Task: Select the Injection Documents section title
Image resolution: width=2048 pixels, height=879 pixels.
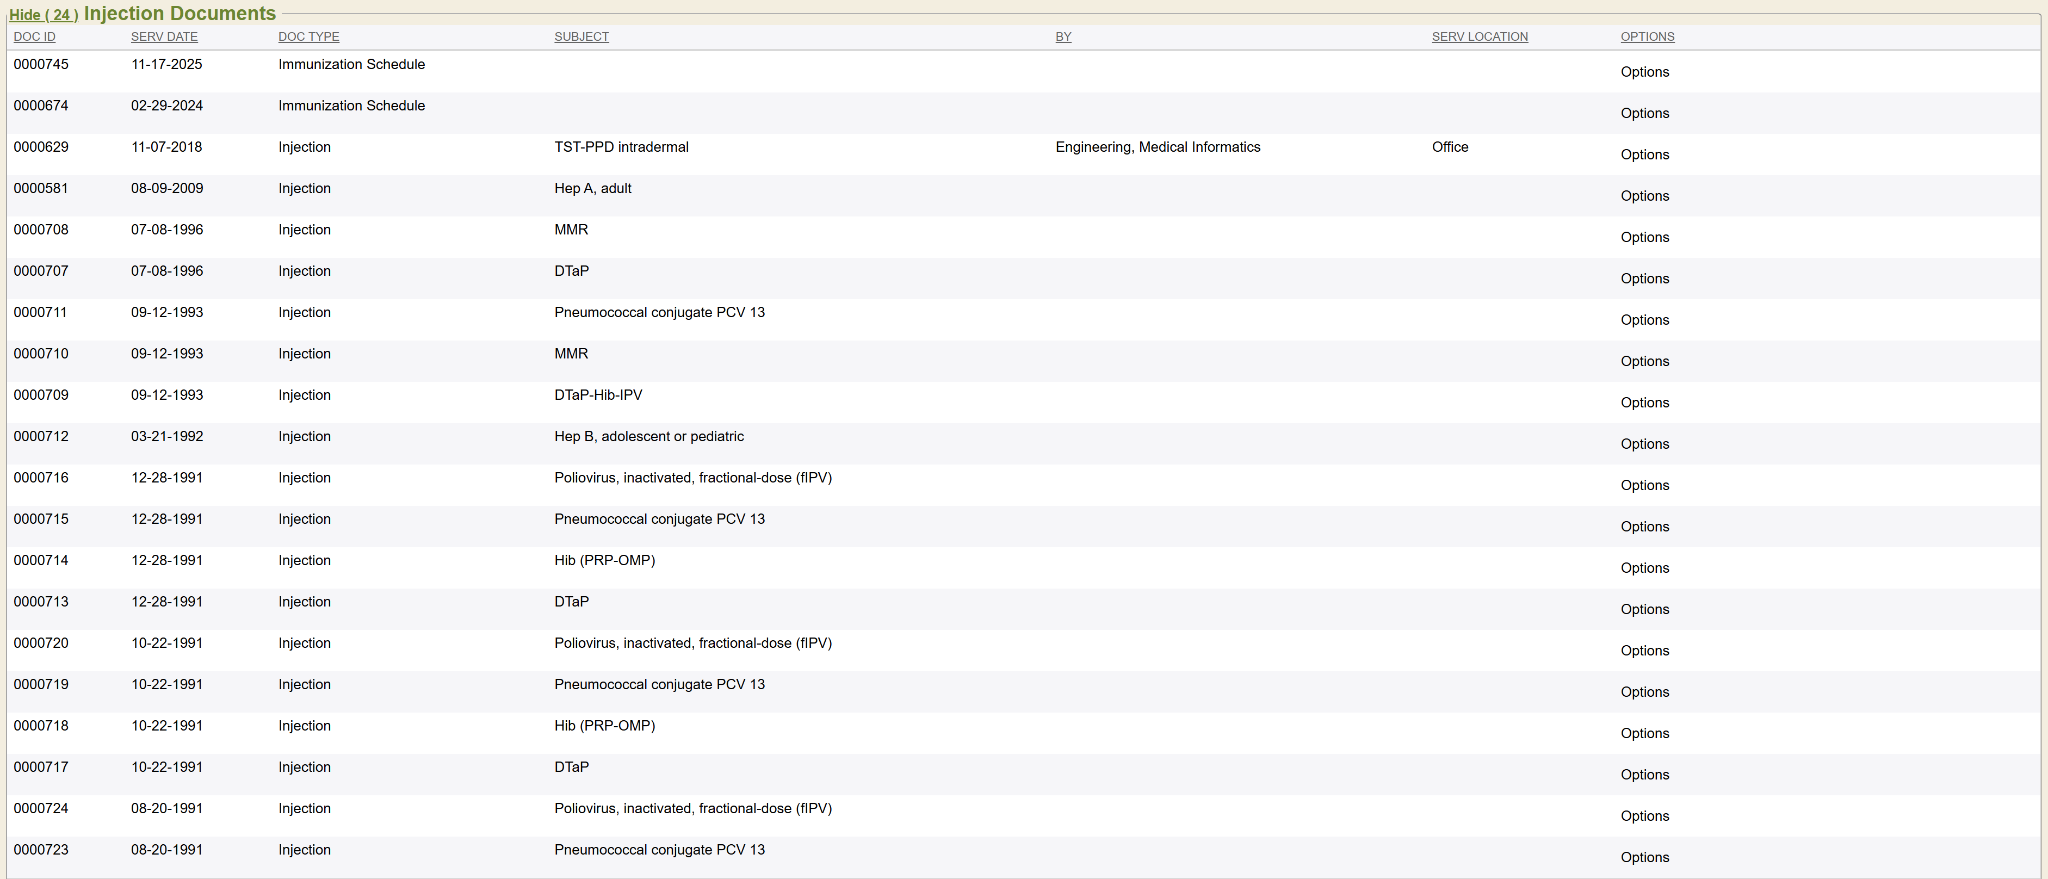Action: (180, 14)
